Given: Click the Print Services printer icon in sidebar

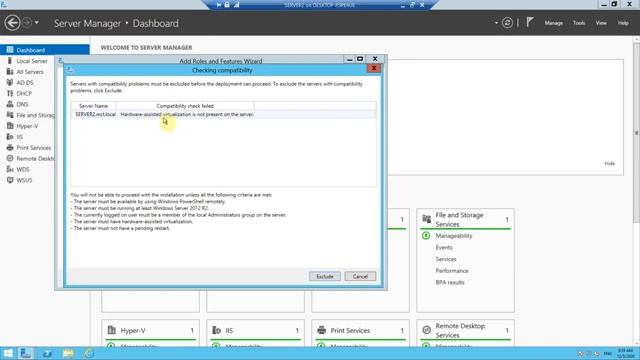Looking at the screenshot, I should coord(10,147).
